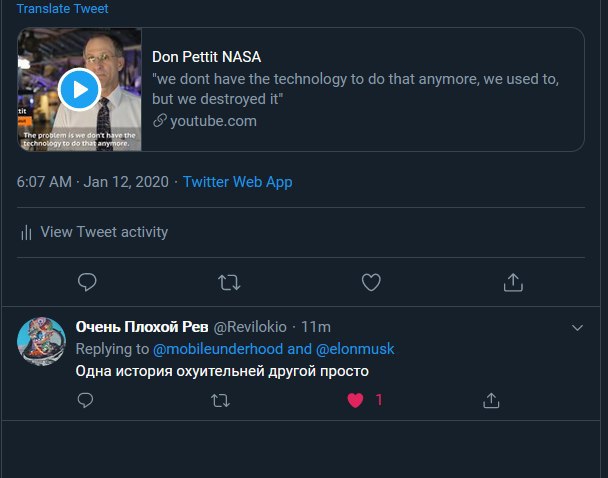This screenshot has height=478, width=608.
Task: Like the main tweet with the heart
Action: tap(371, 282)
